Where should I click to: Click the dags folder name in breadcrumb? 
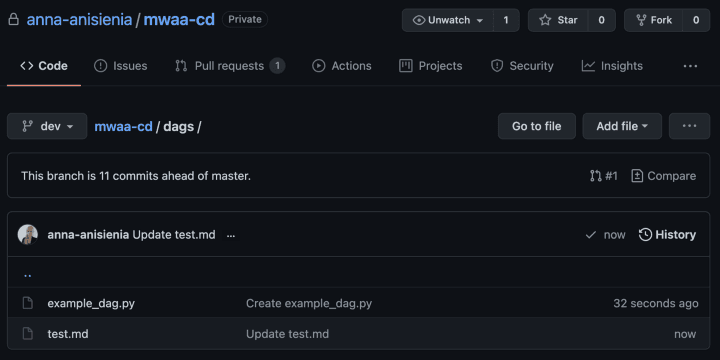point(179,126)
